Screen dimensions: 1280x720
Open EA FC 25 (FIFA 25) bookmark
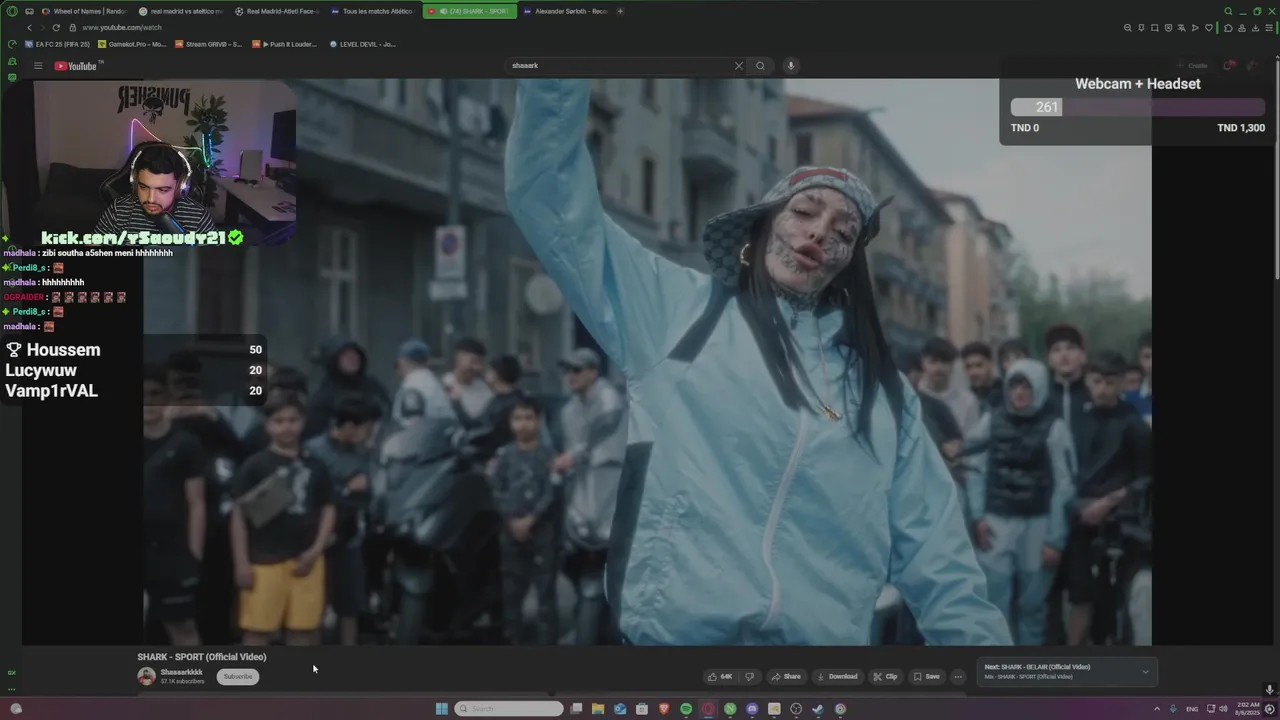[x=56, y=44]
